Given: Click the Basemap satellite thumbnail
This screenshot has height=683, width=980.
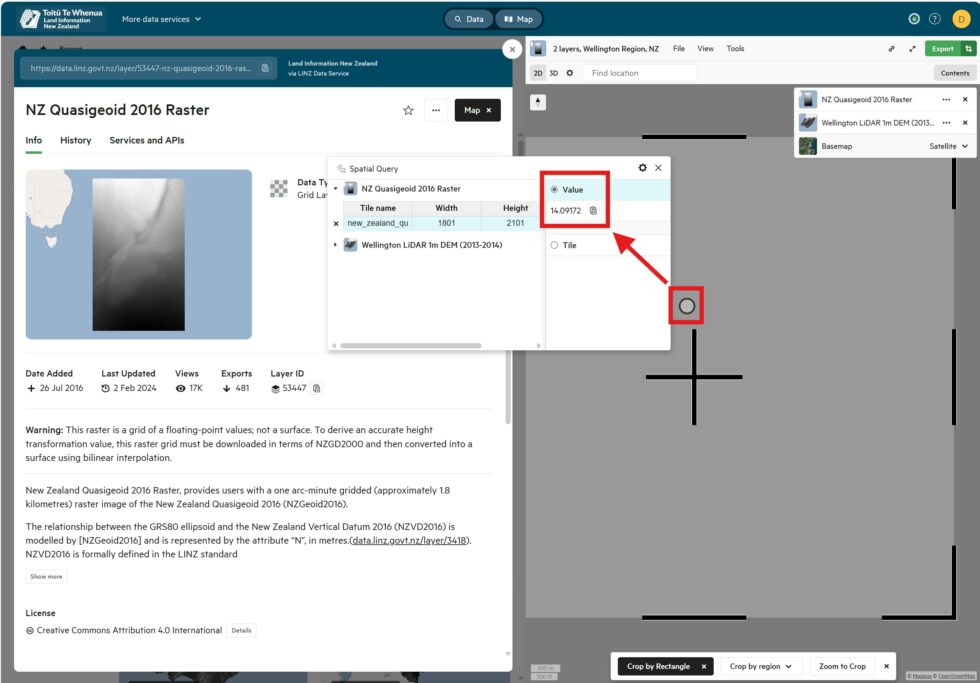Looking at the screenshot, I should (808, 146).
